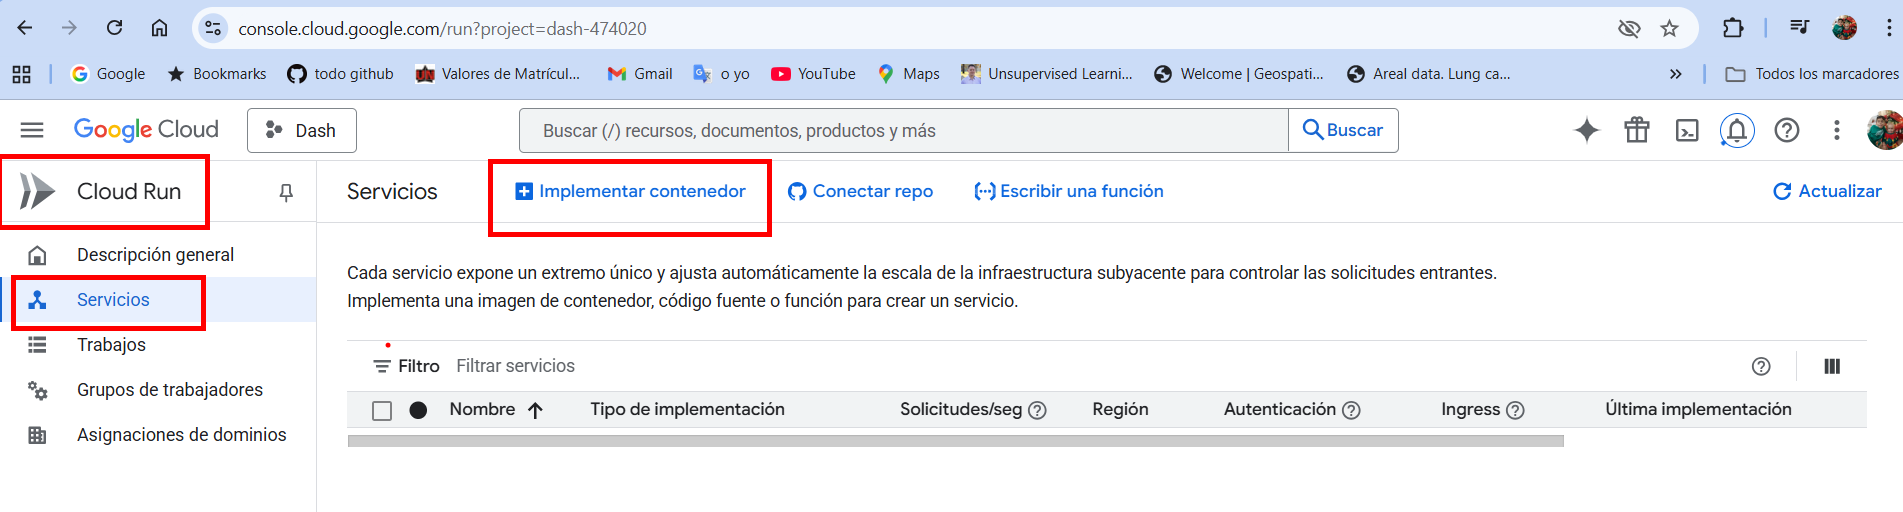Click Actualizar to refresh services
The height and width of the screenshot is (512, 1903).
1827,191
